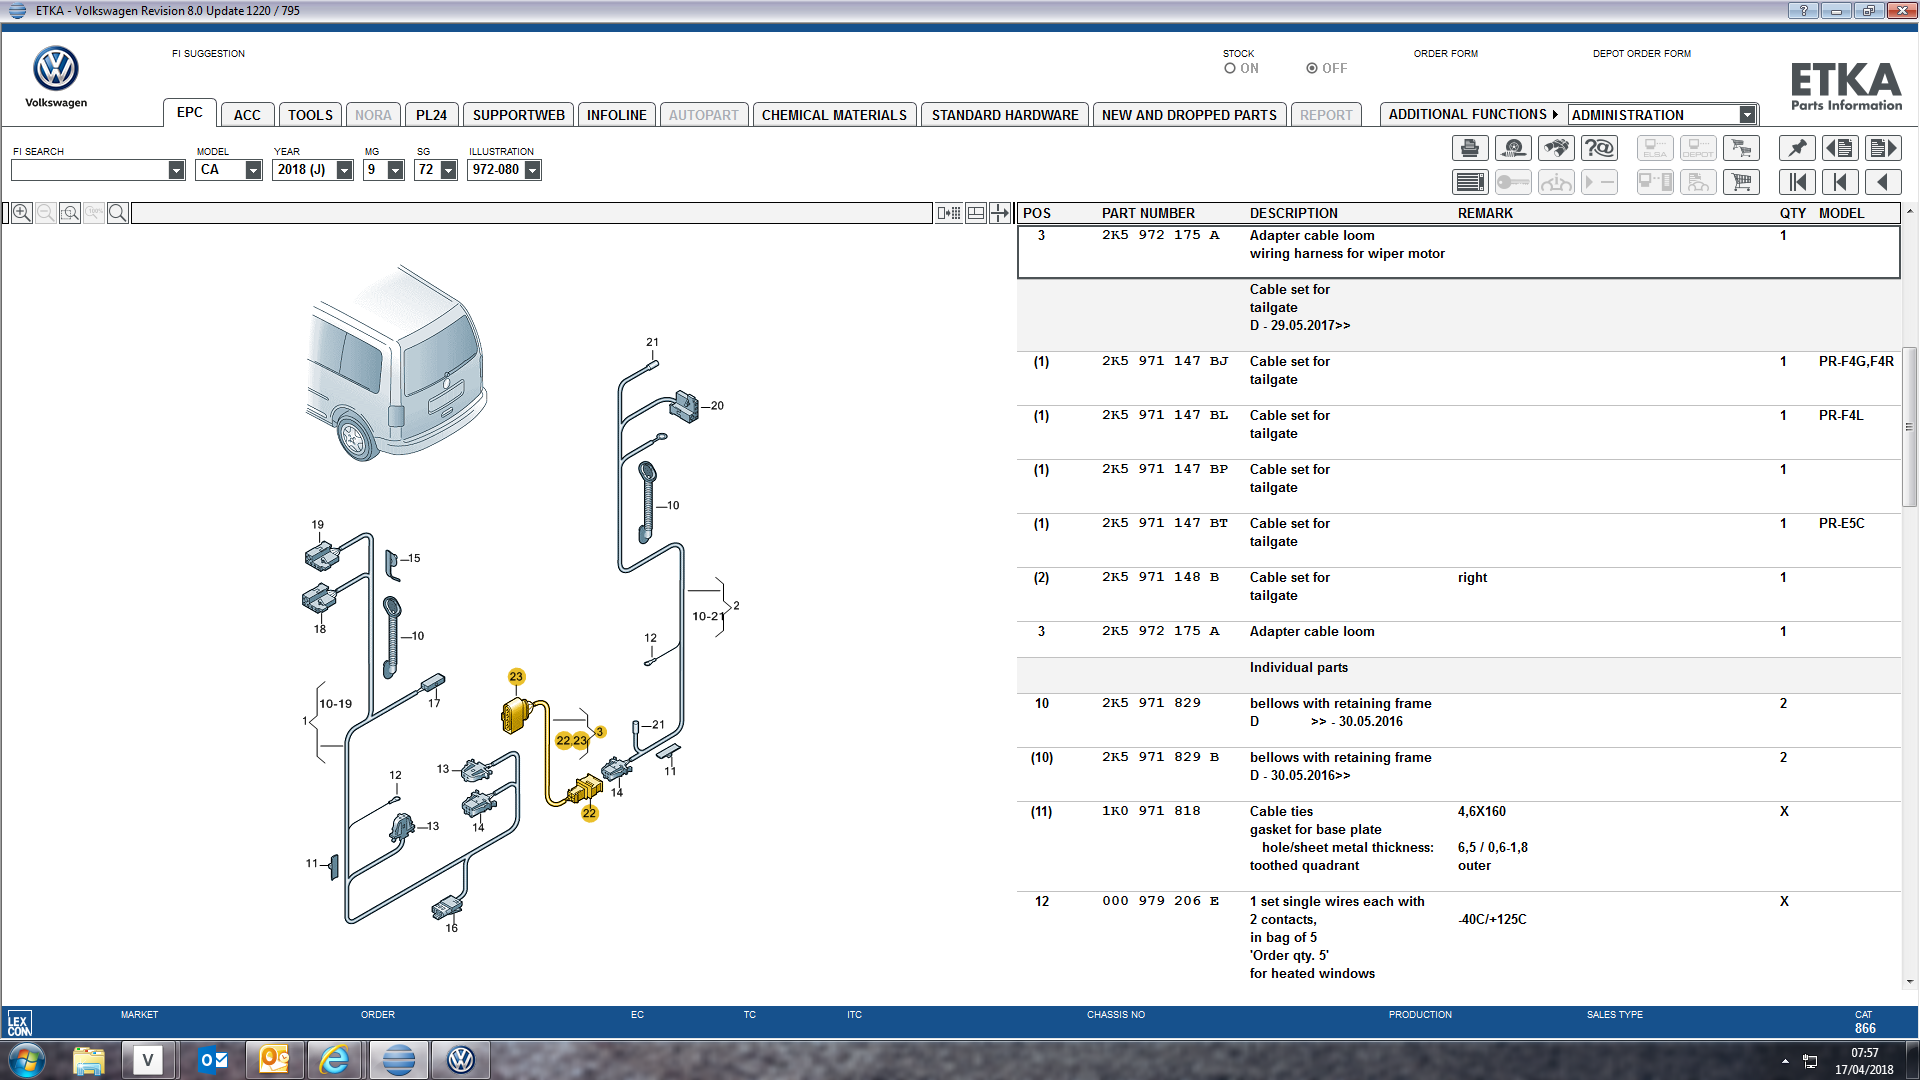Open the NEW AND DROPPED PARTS tab
The height and width of the screenshot is (1080, 1920).
pyautogui.click(x=1189, y=115)
